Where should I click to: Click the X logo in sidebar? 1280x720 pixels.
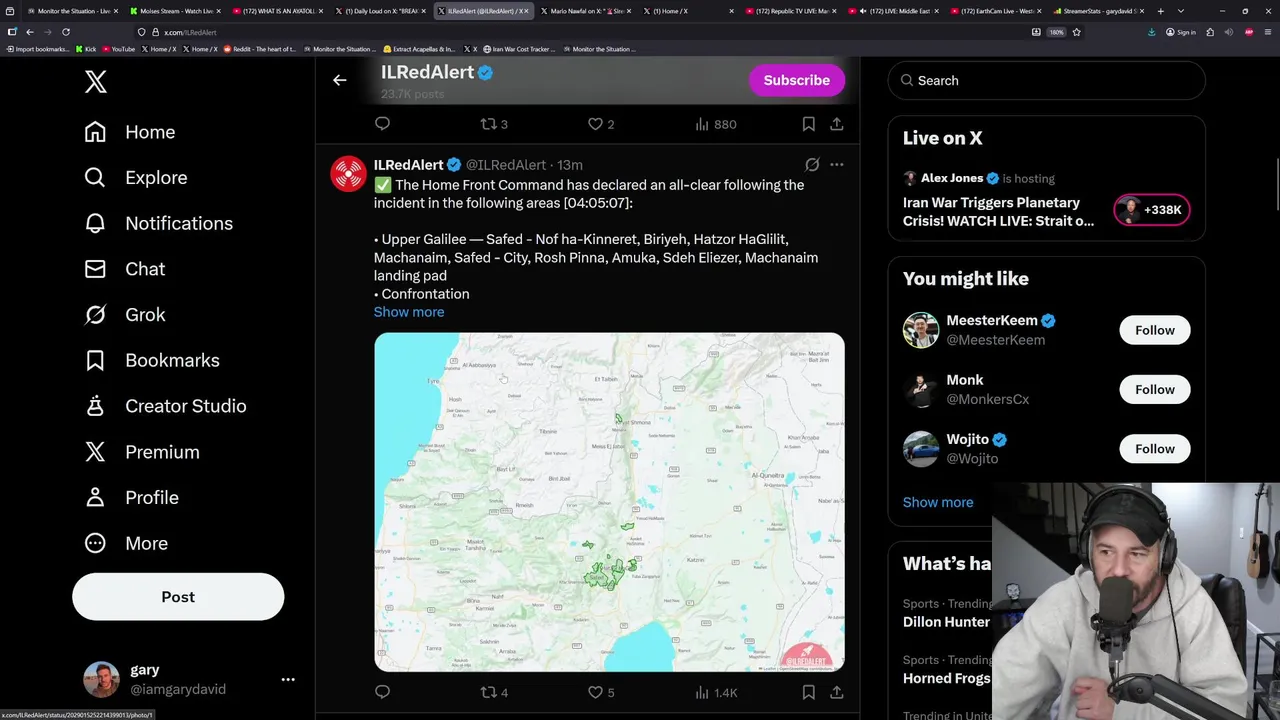pos(96,82)
